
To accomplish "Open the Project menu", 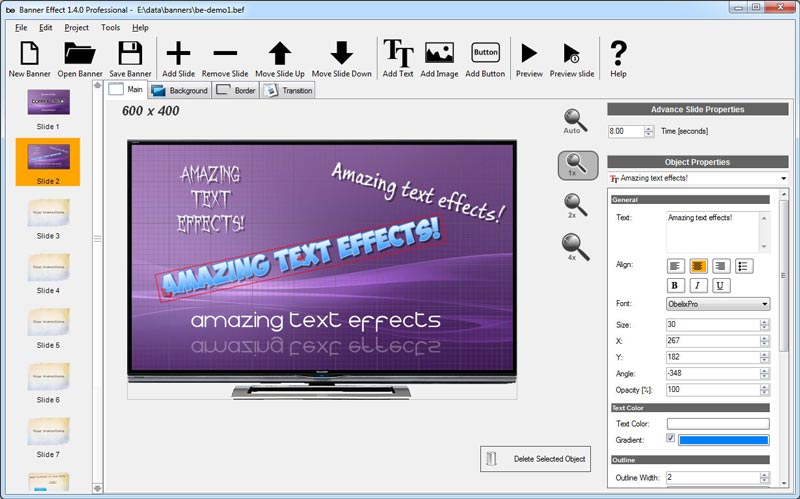I will pyautogui.click(x=77, y=28).
